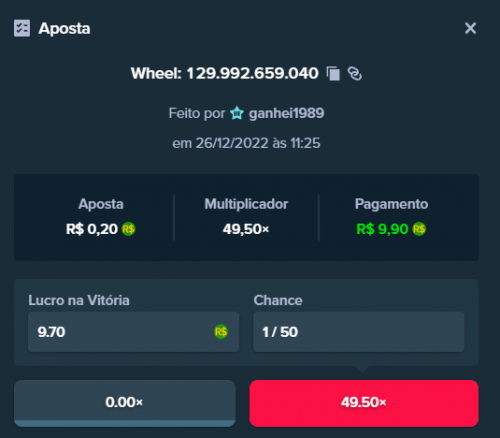Copy the Wheel bet ID
Image resolution: width=500 pixels, height=438 pixels.
(x=333, y=74)
